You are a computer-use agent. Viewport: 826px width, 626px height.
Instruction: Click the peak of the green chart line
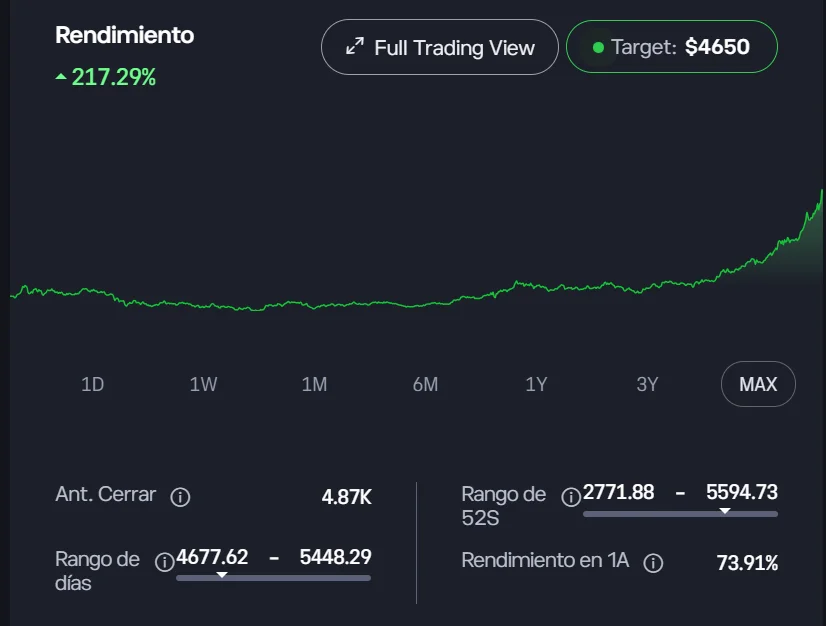tap(822, 191)
